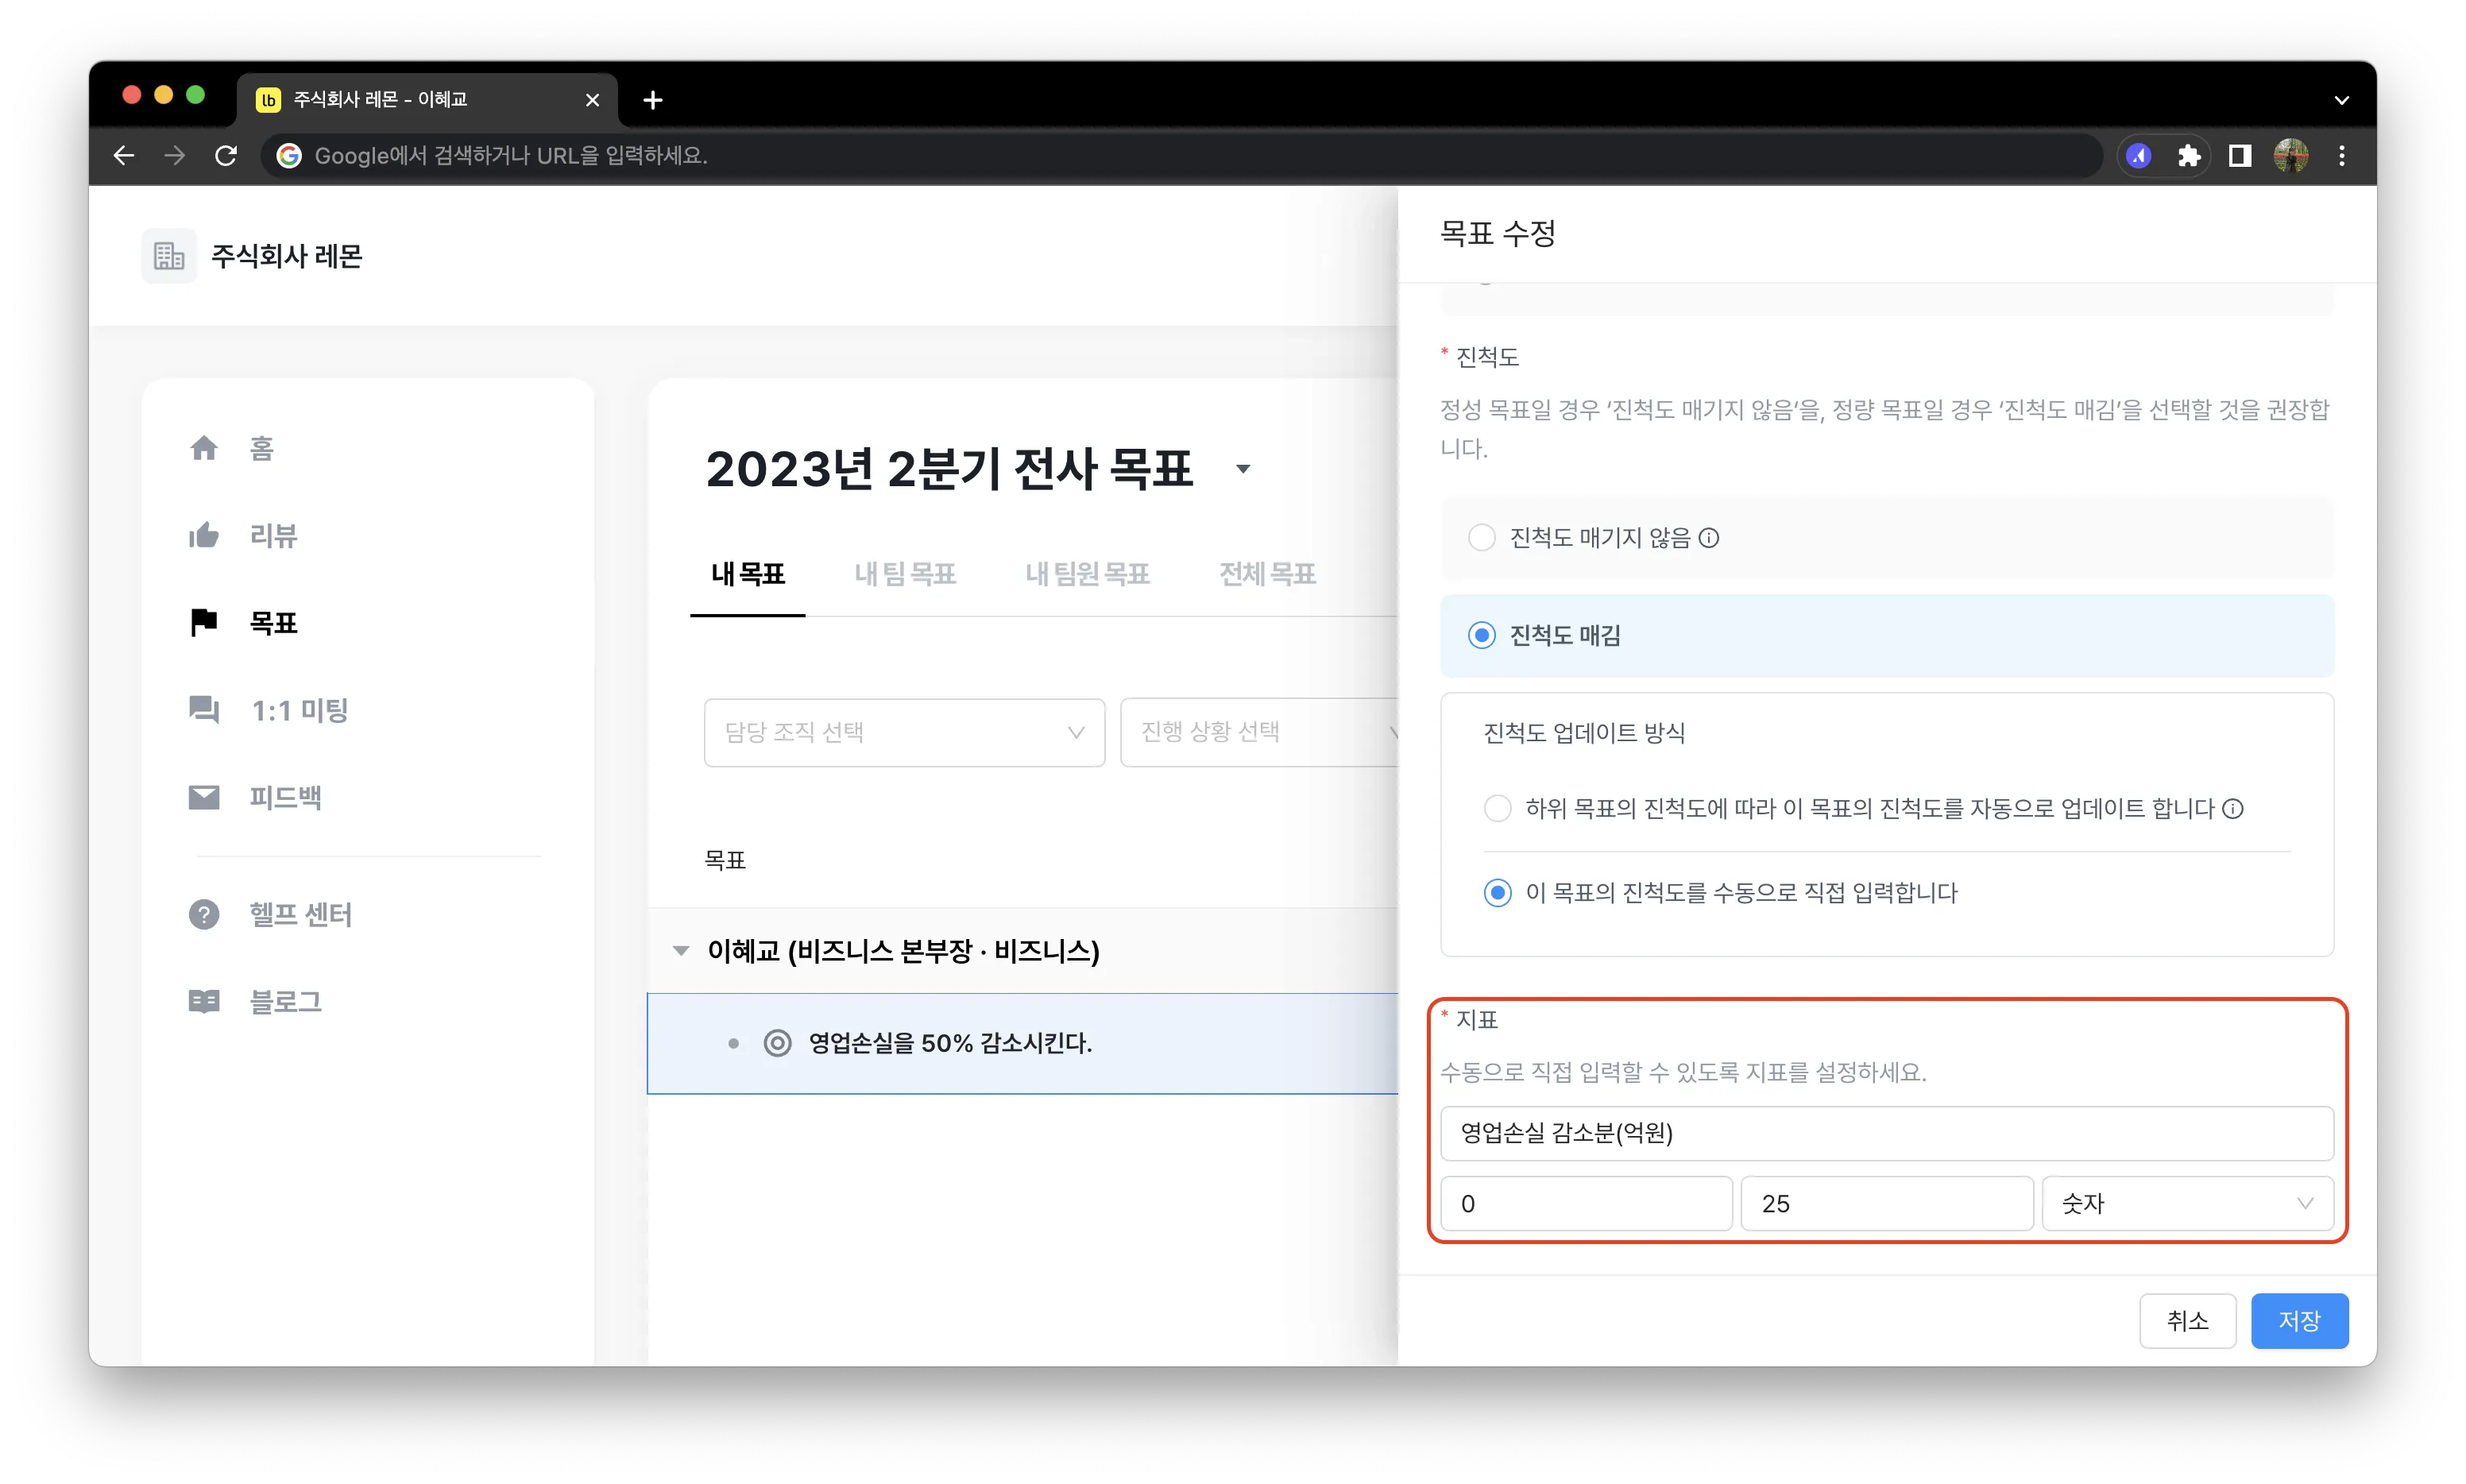The width and height of the screenshot is (2466, 1484).
Task: Click the 주식회사 레몬 building icon
Action: [168, 256]
